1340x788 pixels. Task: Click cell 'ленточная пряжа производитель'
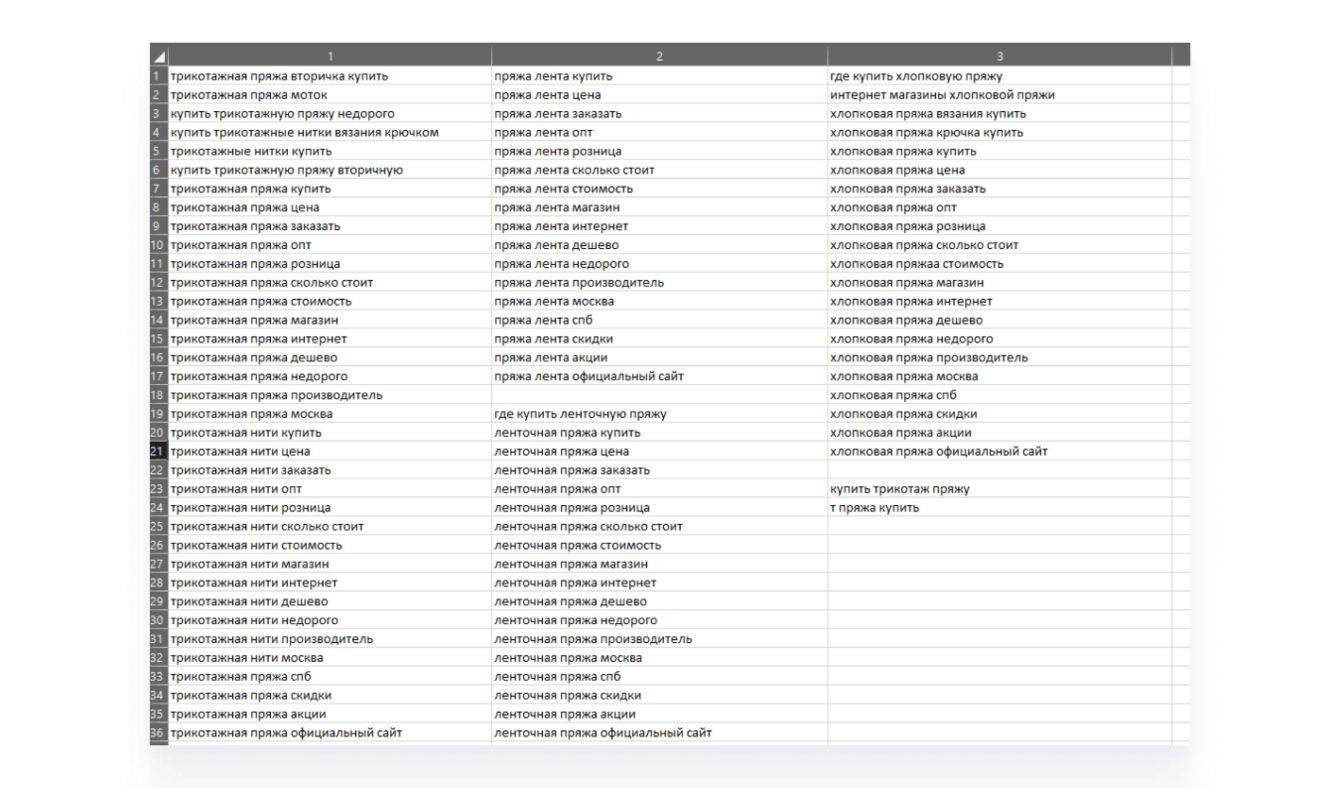tap(659, 639)
